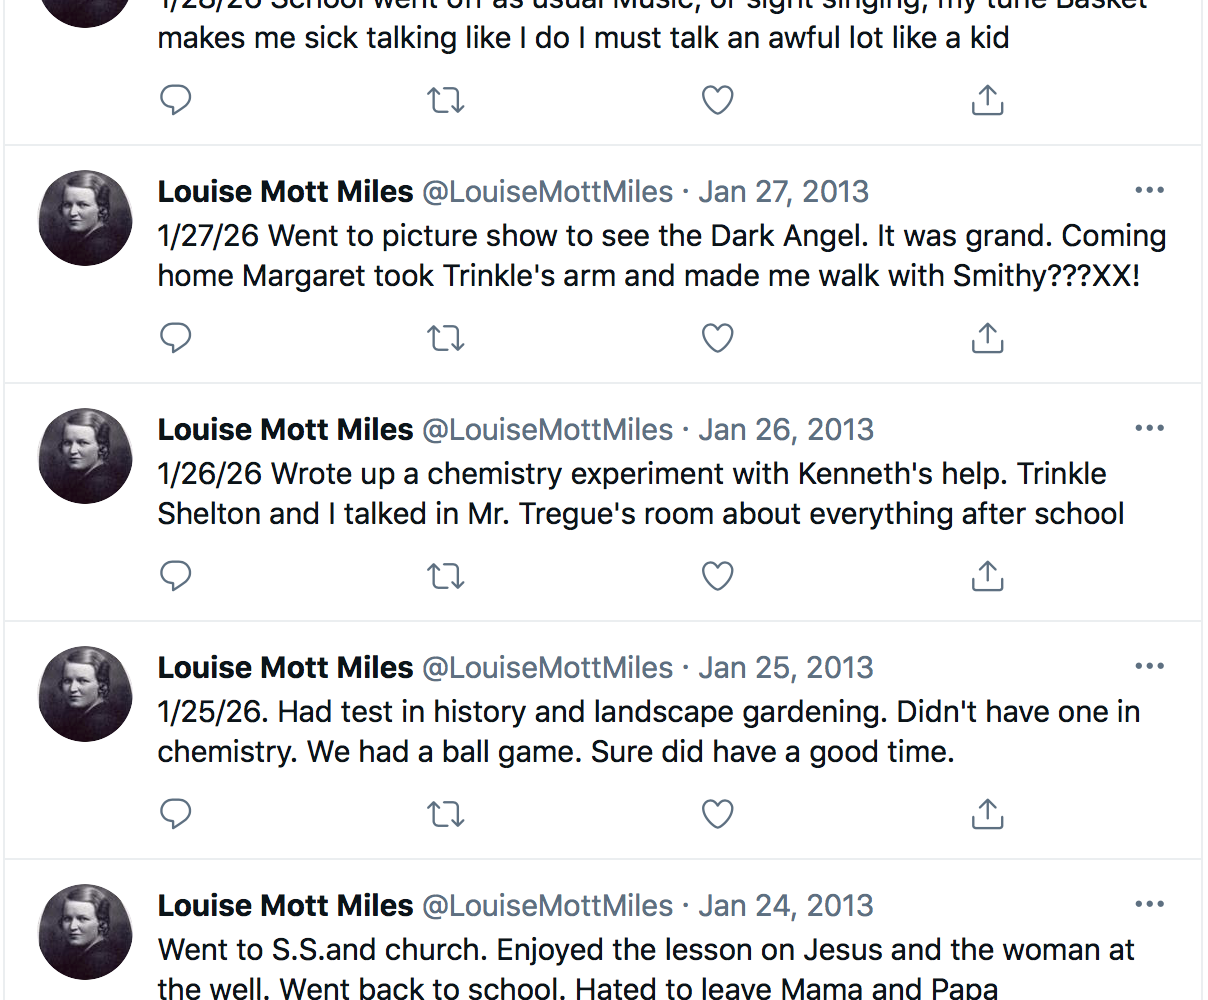Like the Jan 26 chemistry experiment tweet
Viewport: 1208px width, 1000px height.
pyautogui.click(x=717, y=576)
